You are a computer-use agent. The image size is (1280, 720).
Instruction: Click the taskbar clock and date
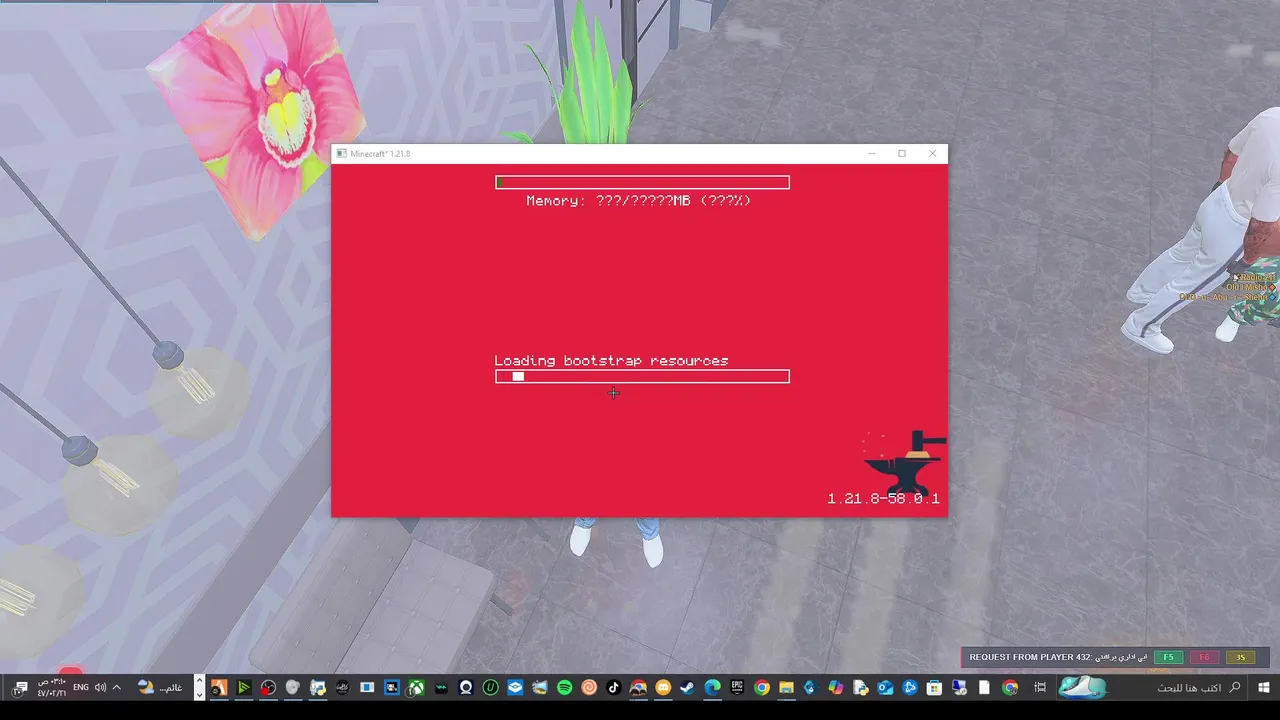pos(52,688)
